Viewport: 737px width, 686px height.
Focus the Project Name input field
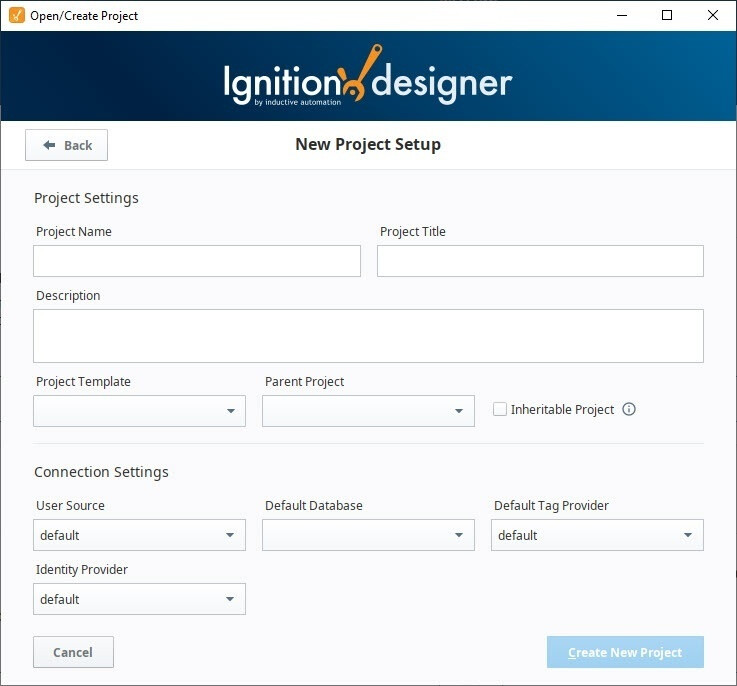197,261
